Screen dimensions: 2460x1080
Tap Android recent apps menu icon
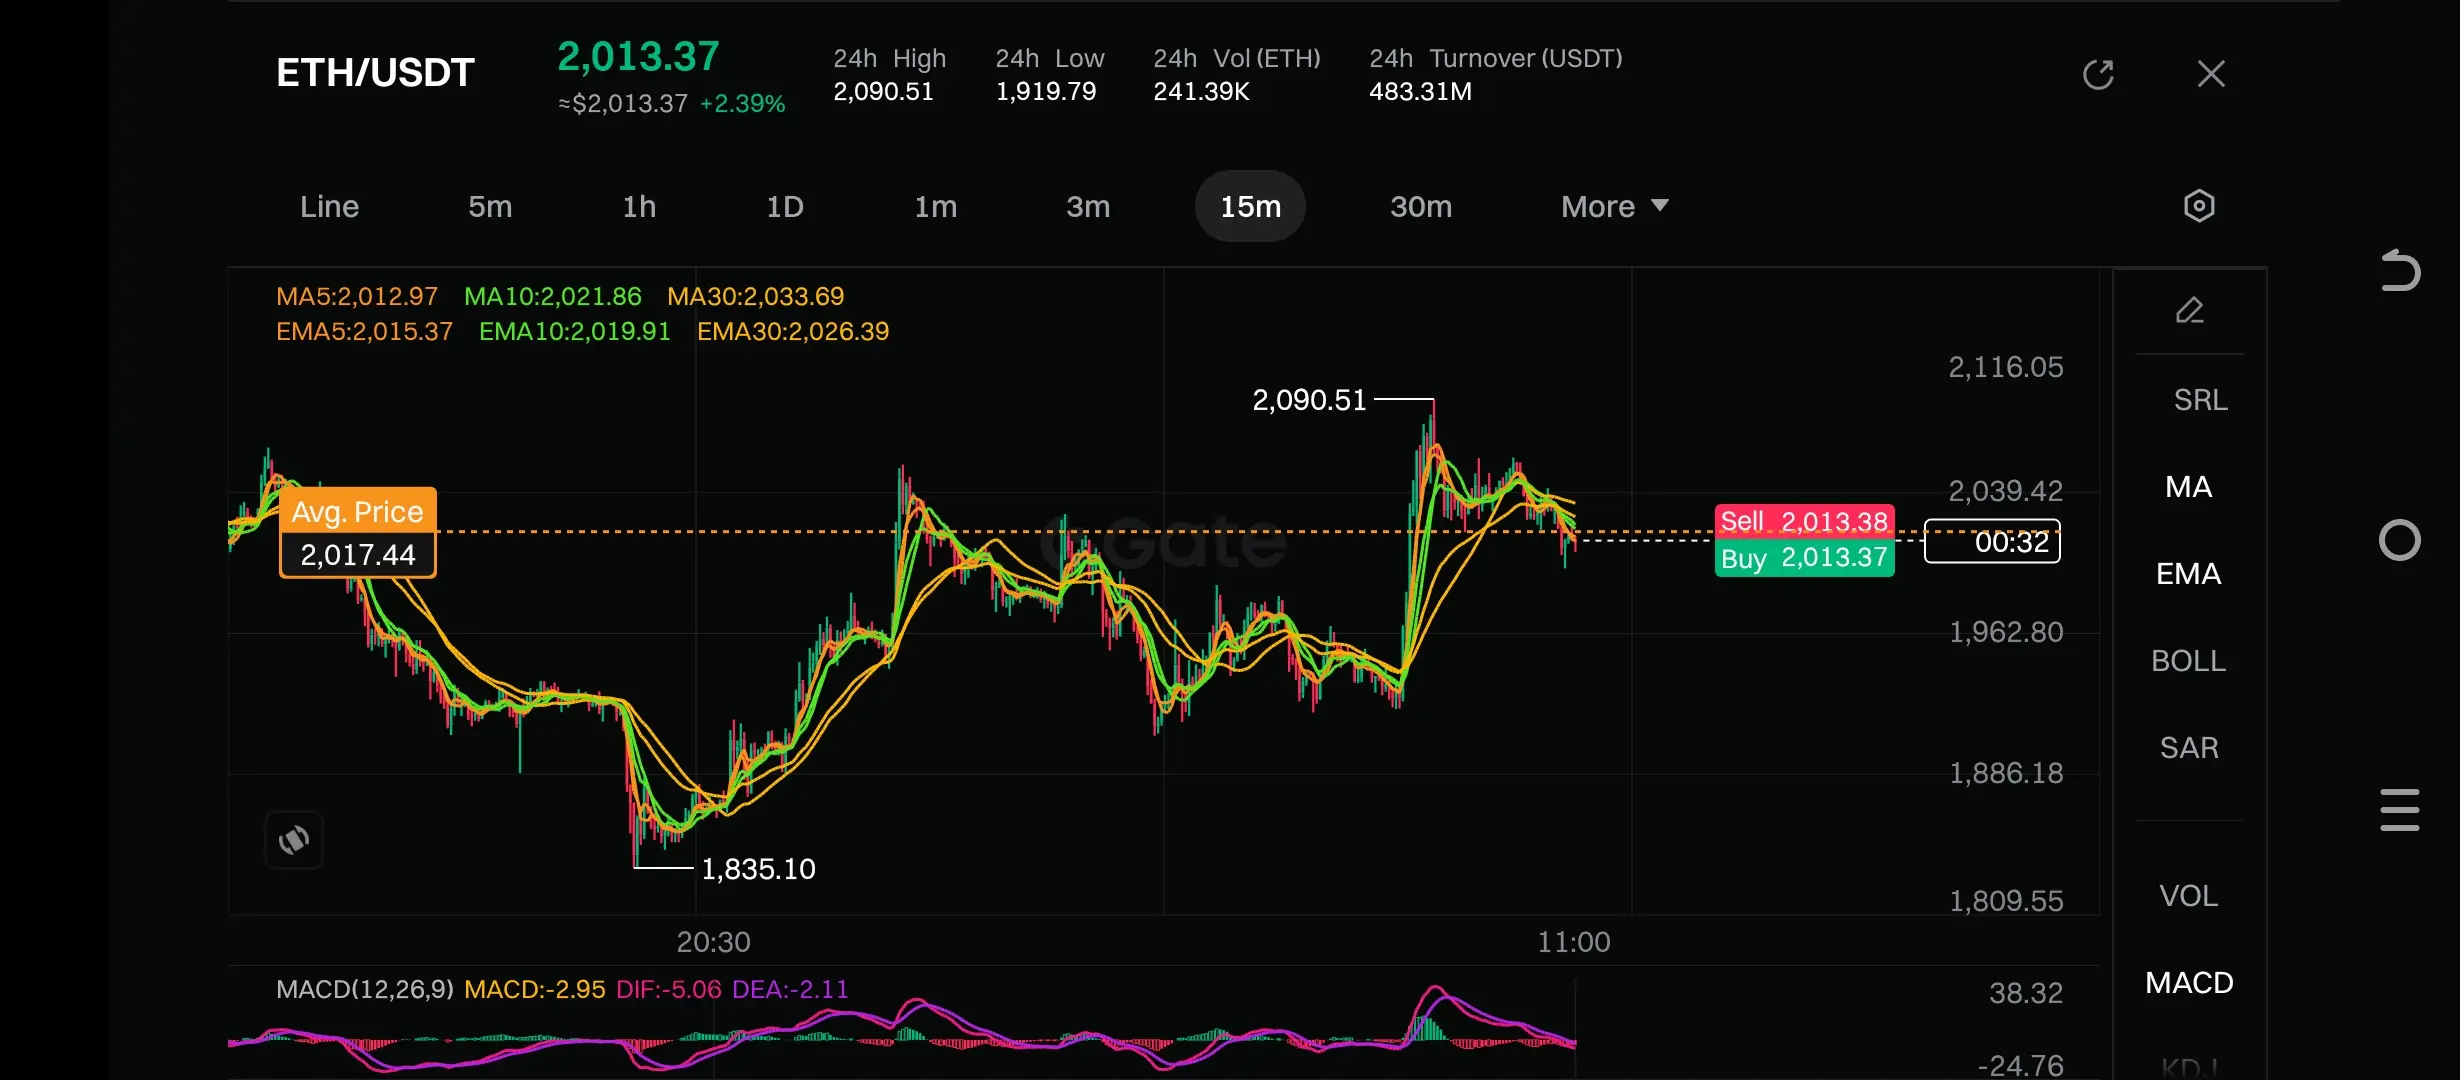[2399, 809]
